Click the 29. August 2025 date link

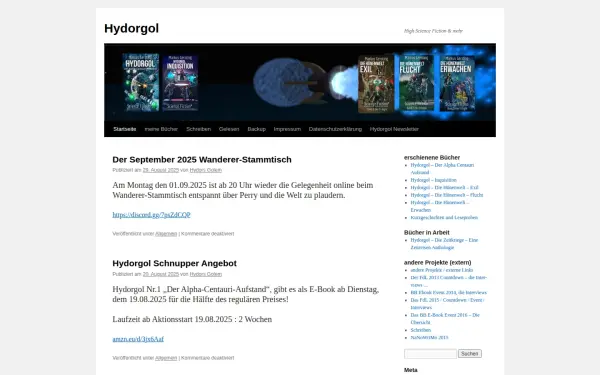(x=161, y=170)
